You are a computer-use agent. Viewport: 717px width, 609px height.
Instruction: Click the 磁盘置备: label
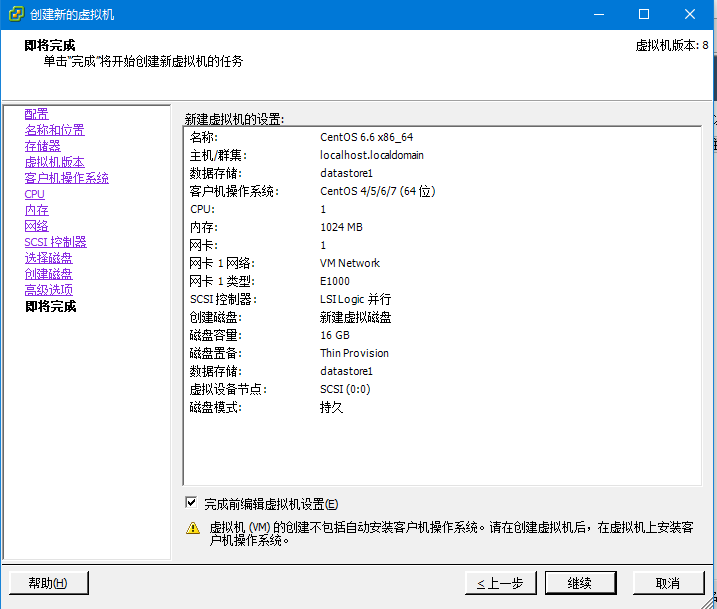point(216,353)
